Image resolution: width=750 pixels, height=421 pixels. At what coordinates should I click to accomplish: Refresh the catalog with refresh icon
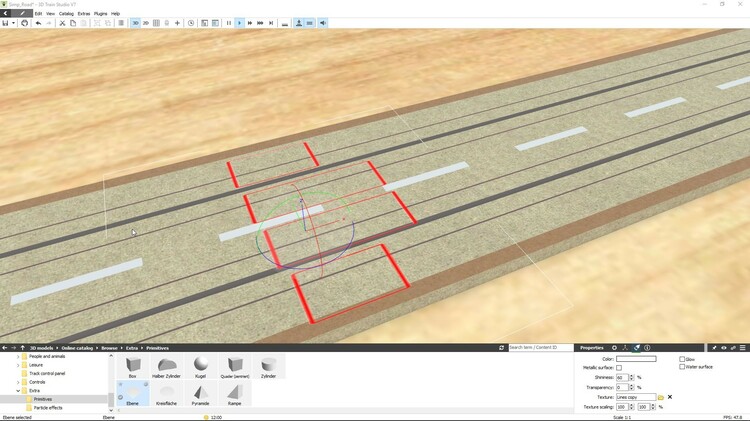tap(501, 348)
